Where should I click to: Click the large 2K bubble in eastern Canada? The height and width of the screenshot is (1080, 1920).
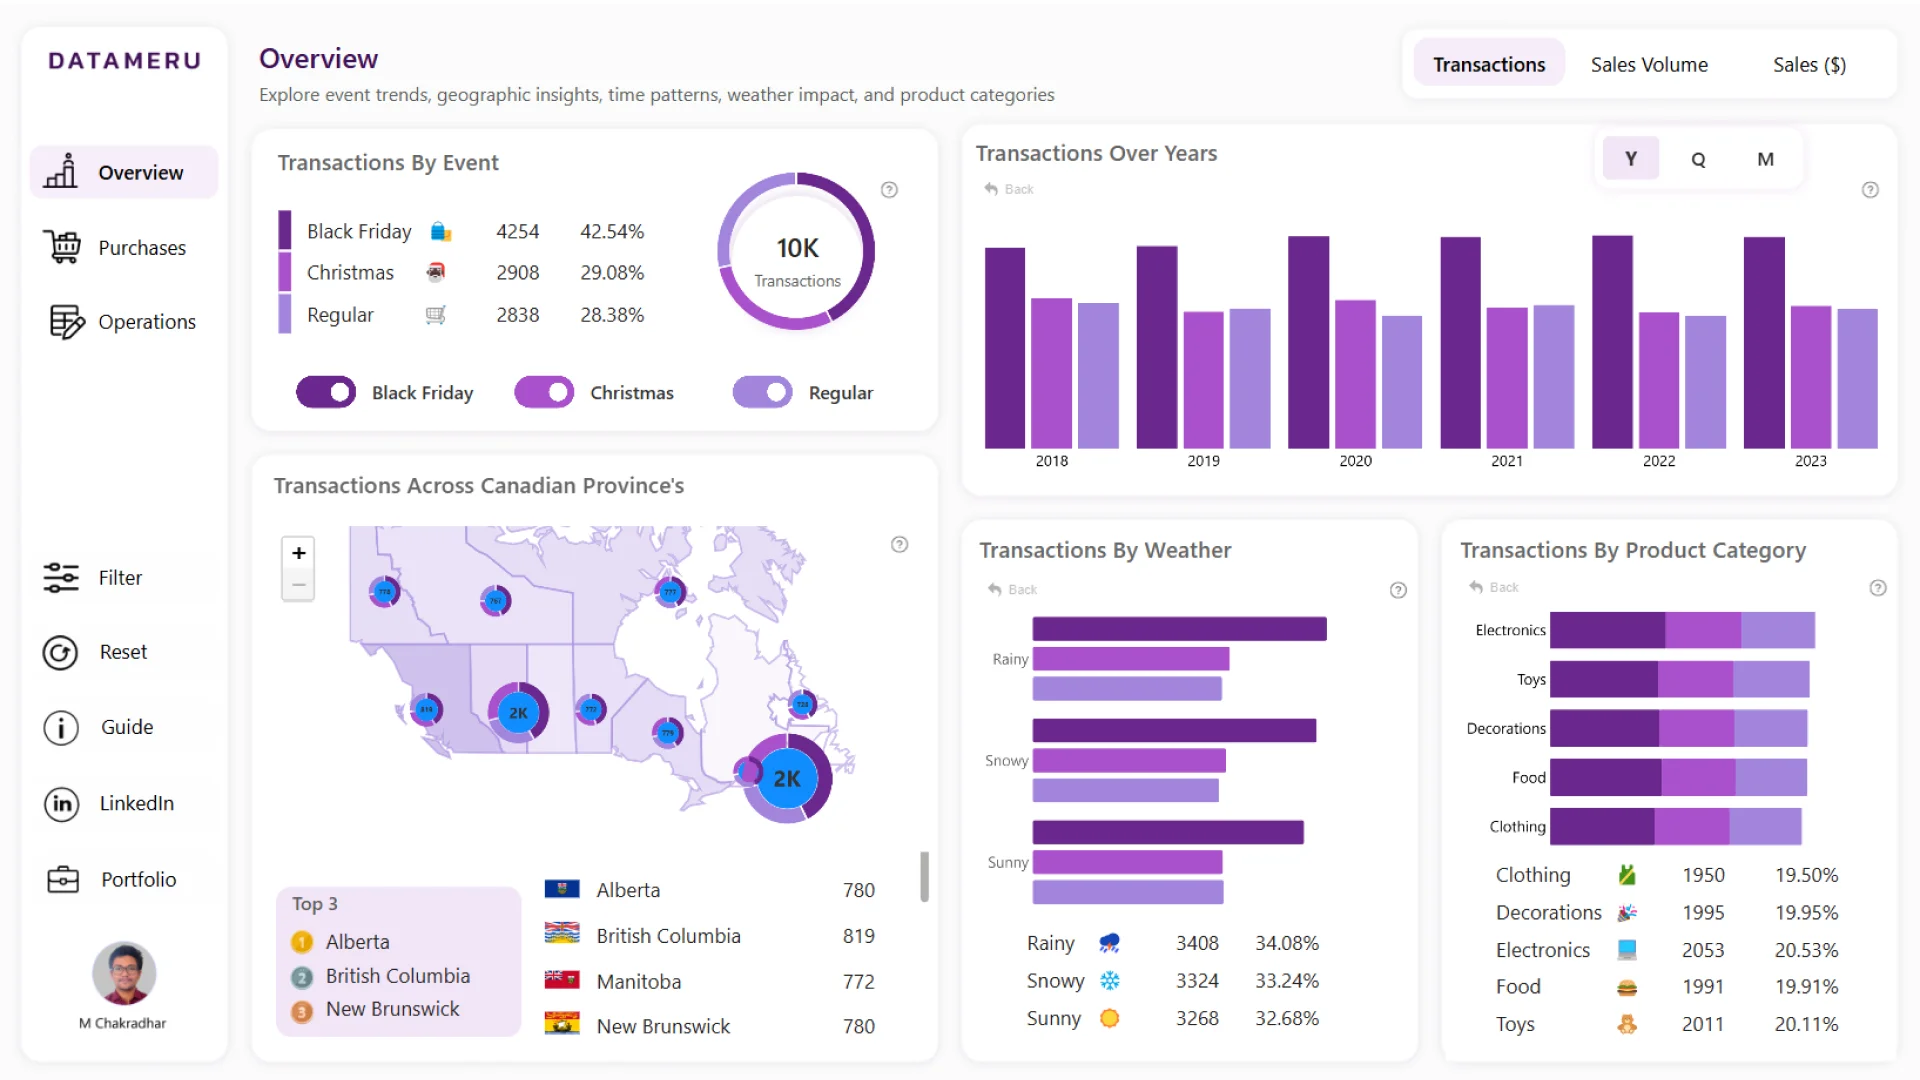click(x=788, y=779)
